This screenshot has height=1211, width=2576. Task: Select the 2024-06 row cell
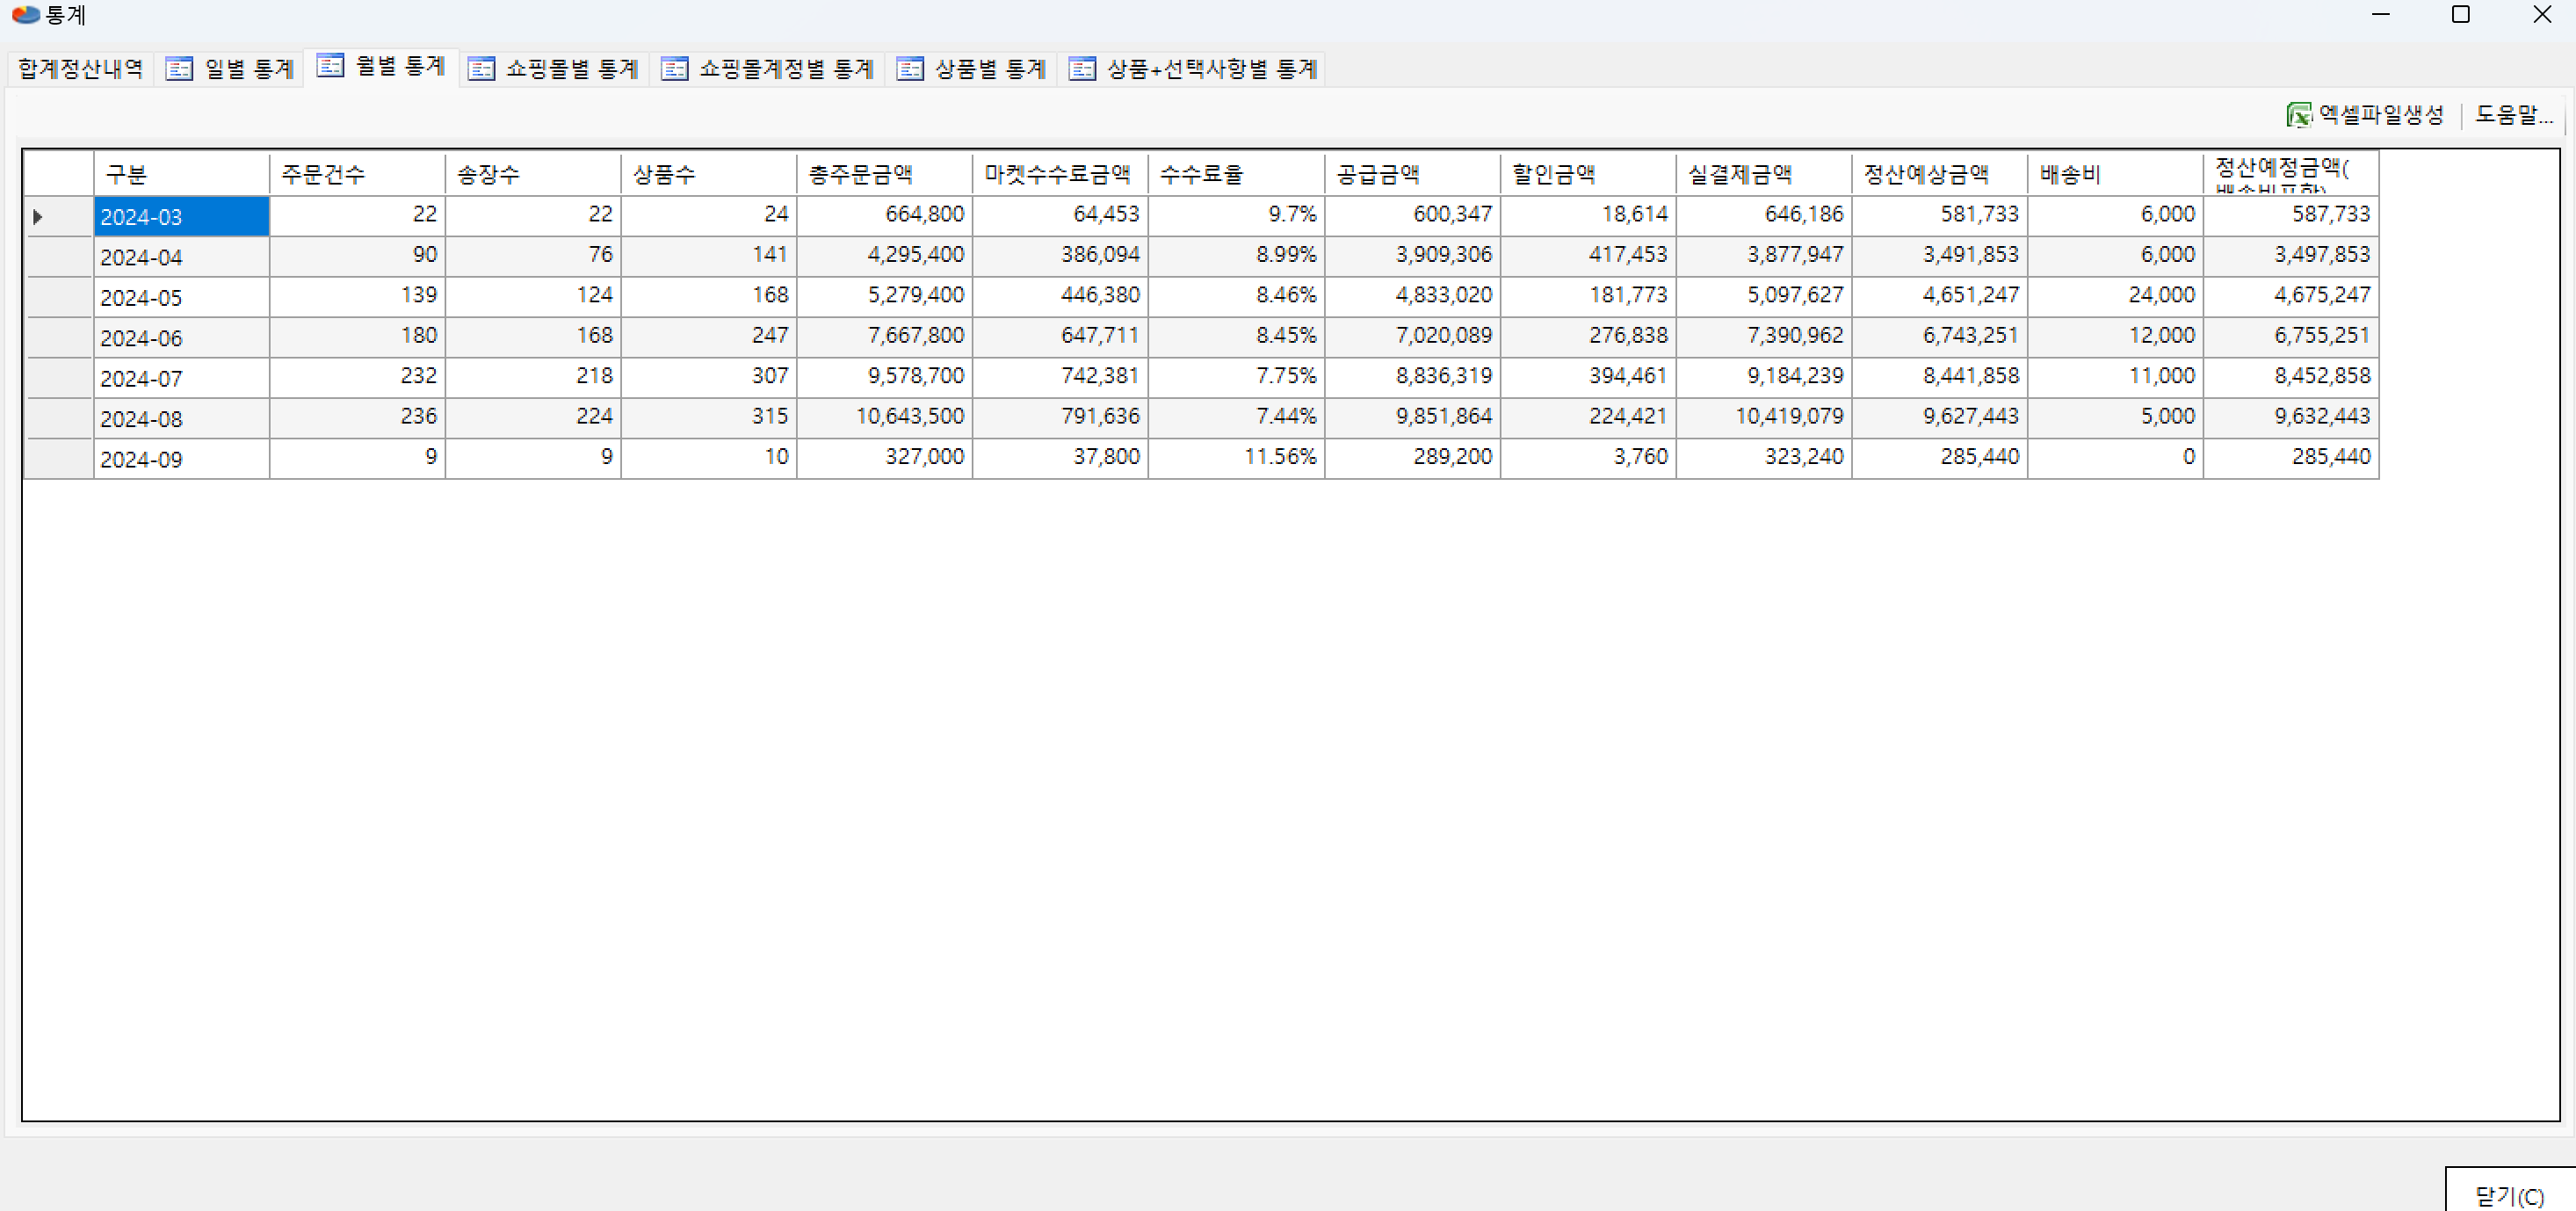pyautogui.click(x=180, y=338)
